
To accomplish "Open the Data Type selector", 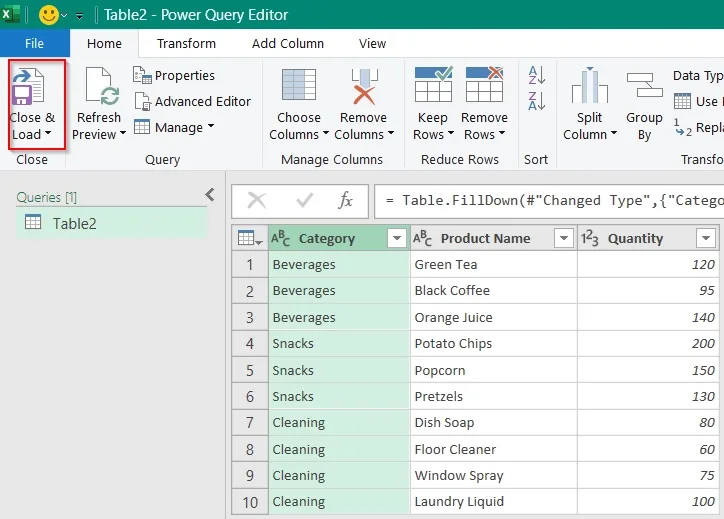I will coord(698,75).
